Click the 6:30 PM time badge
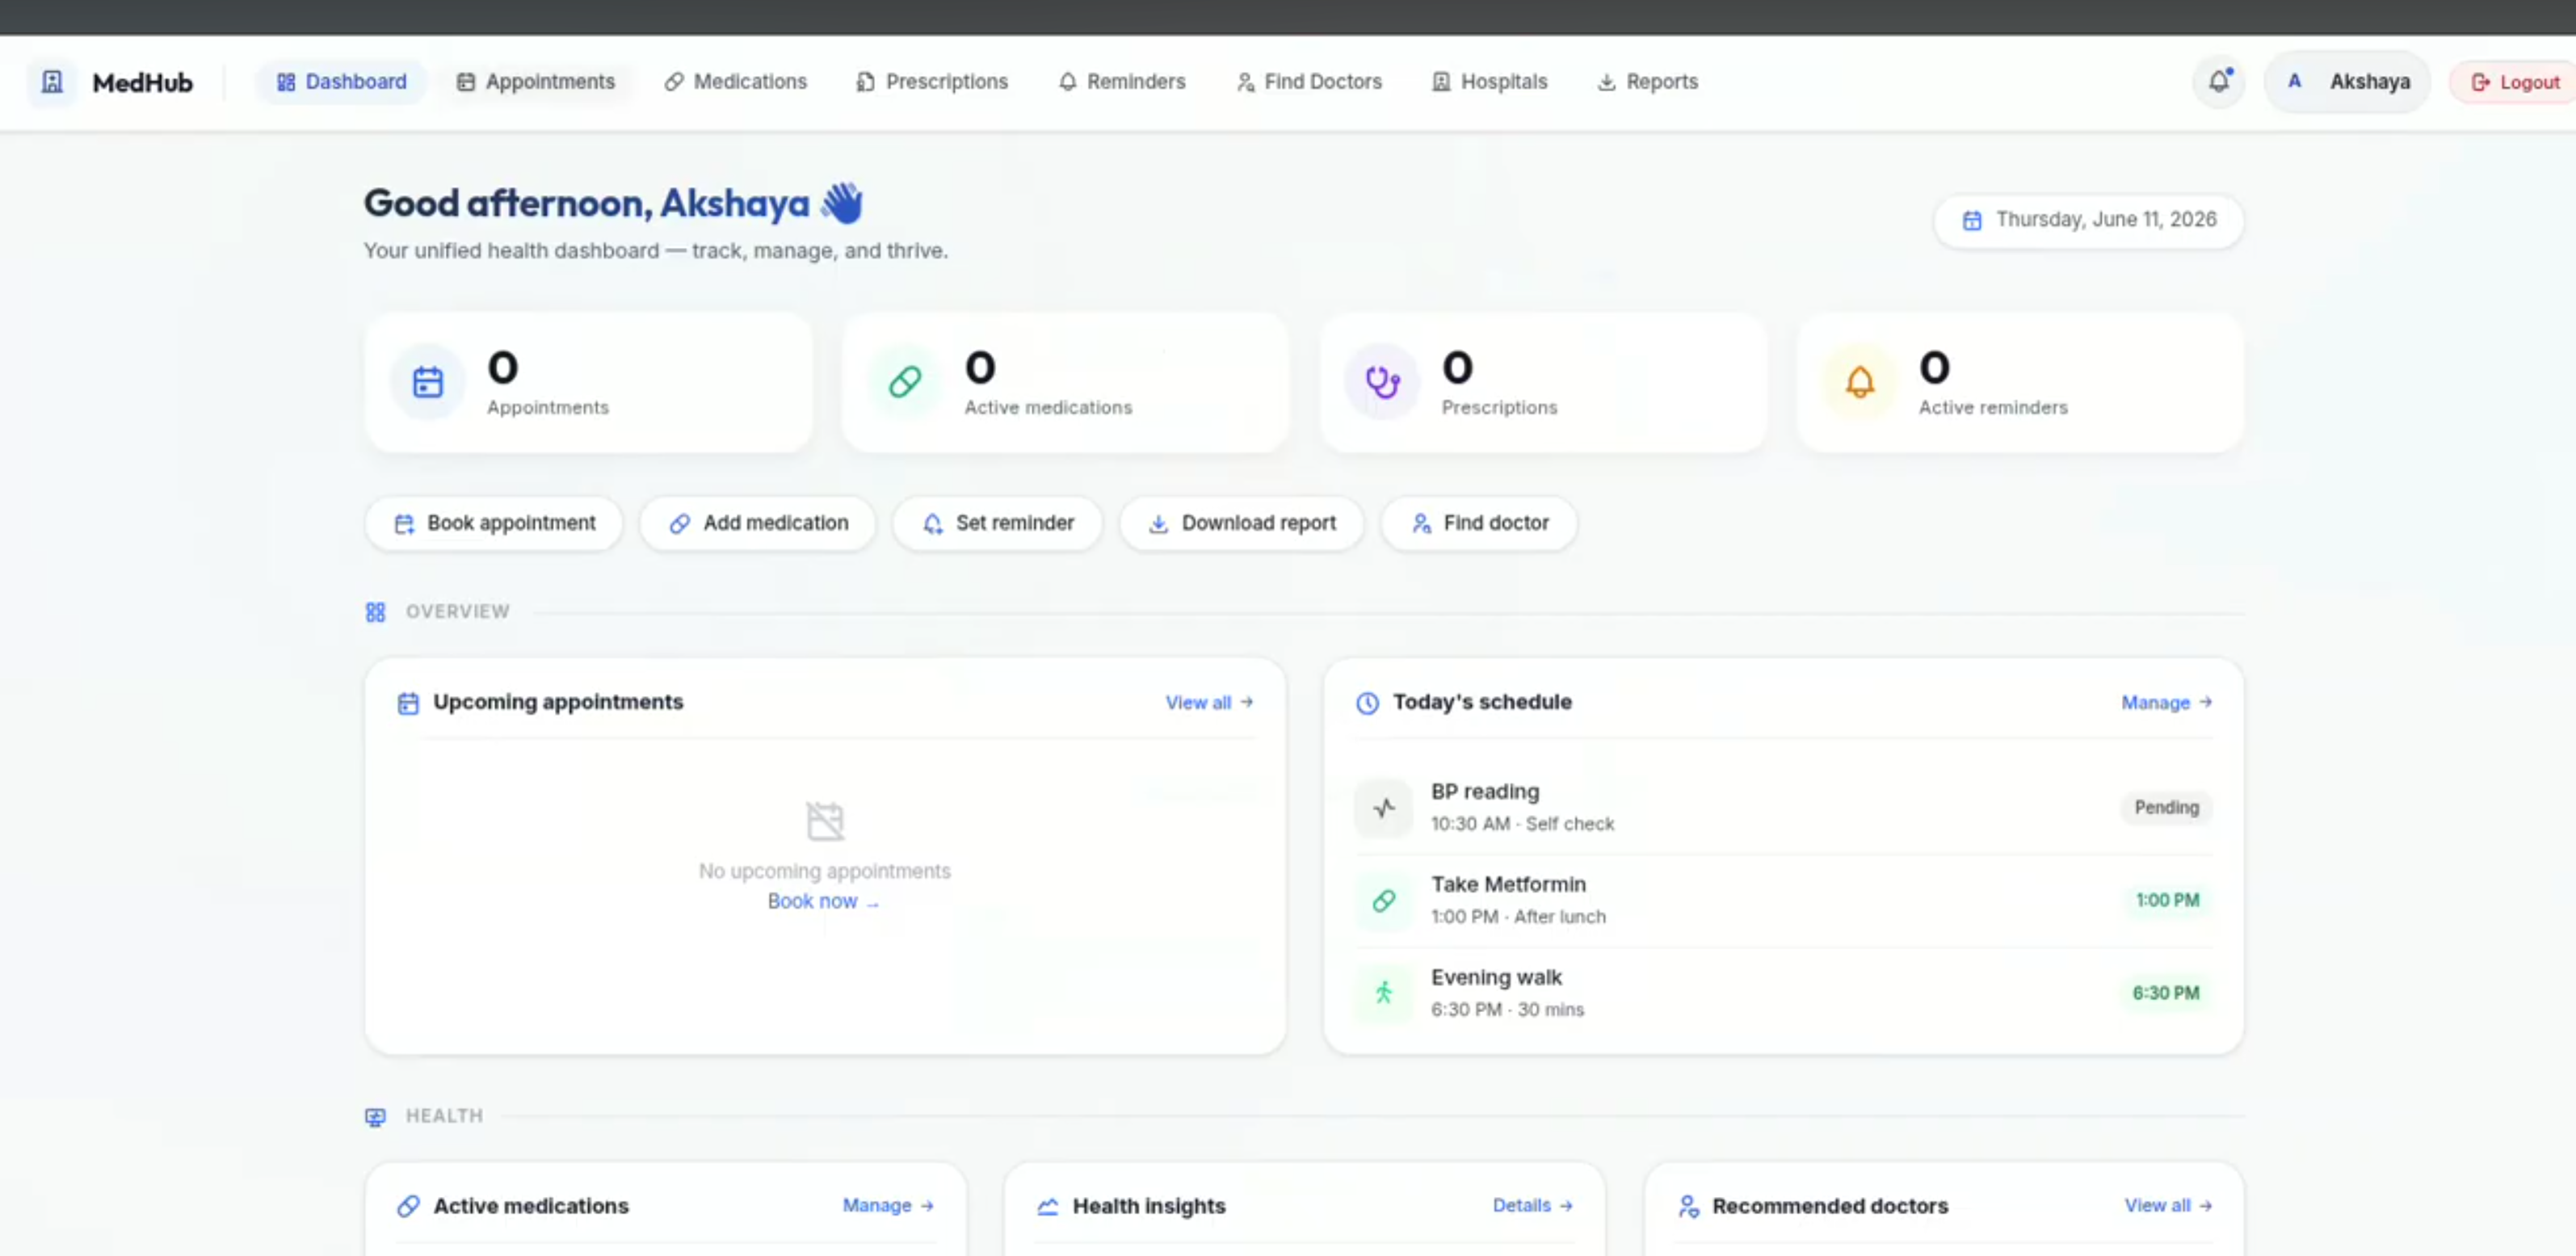 2165,993
